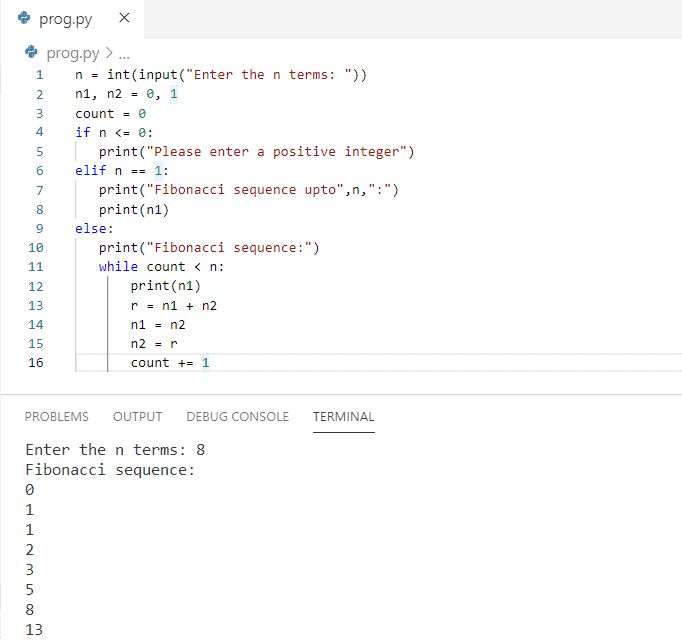
Task: Switch to the PROBLEMS panel tab
Action: [57, 416]
